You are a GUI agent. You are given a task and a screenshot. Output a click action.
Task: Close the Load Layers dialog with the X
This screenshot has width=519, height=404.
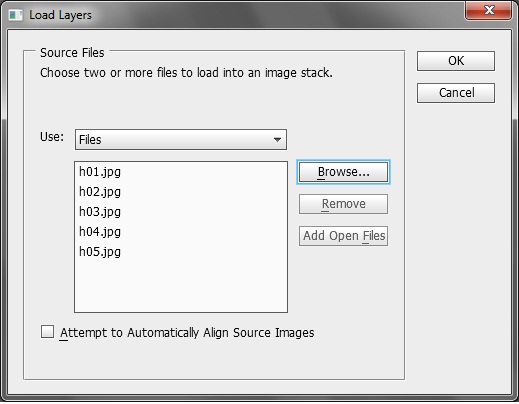[x=488, y=10]
